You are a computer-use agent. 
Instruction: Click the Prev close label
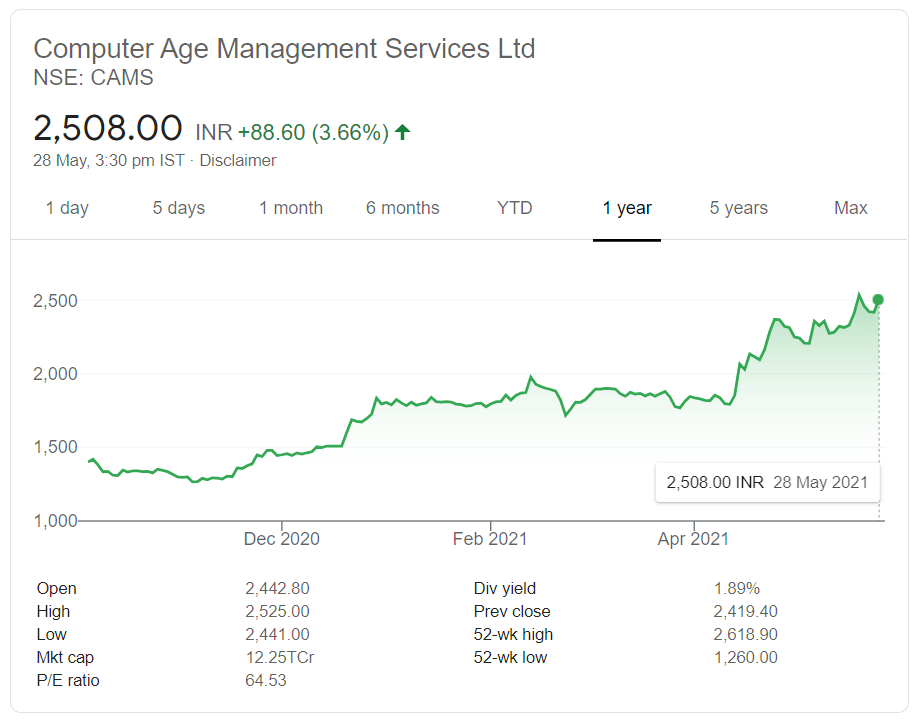pos(512,611)
